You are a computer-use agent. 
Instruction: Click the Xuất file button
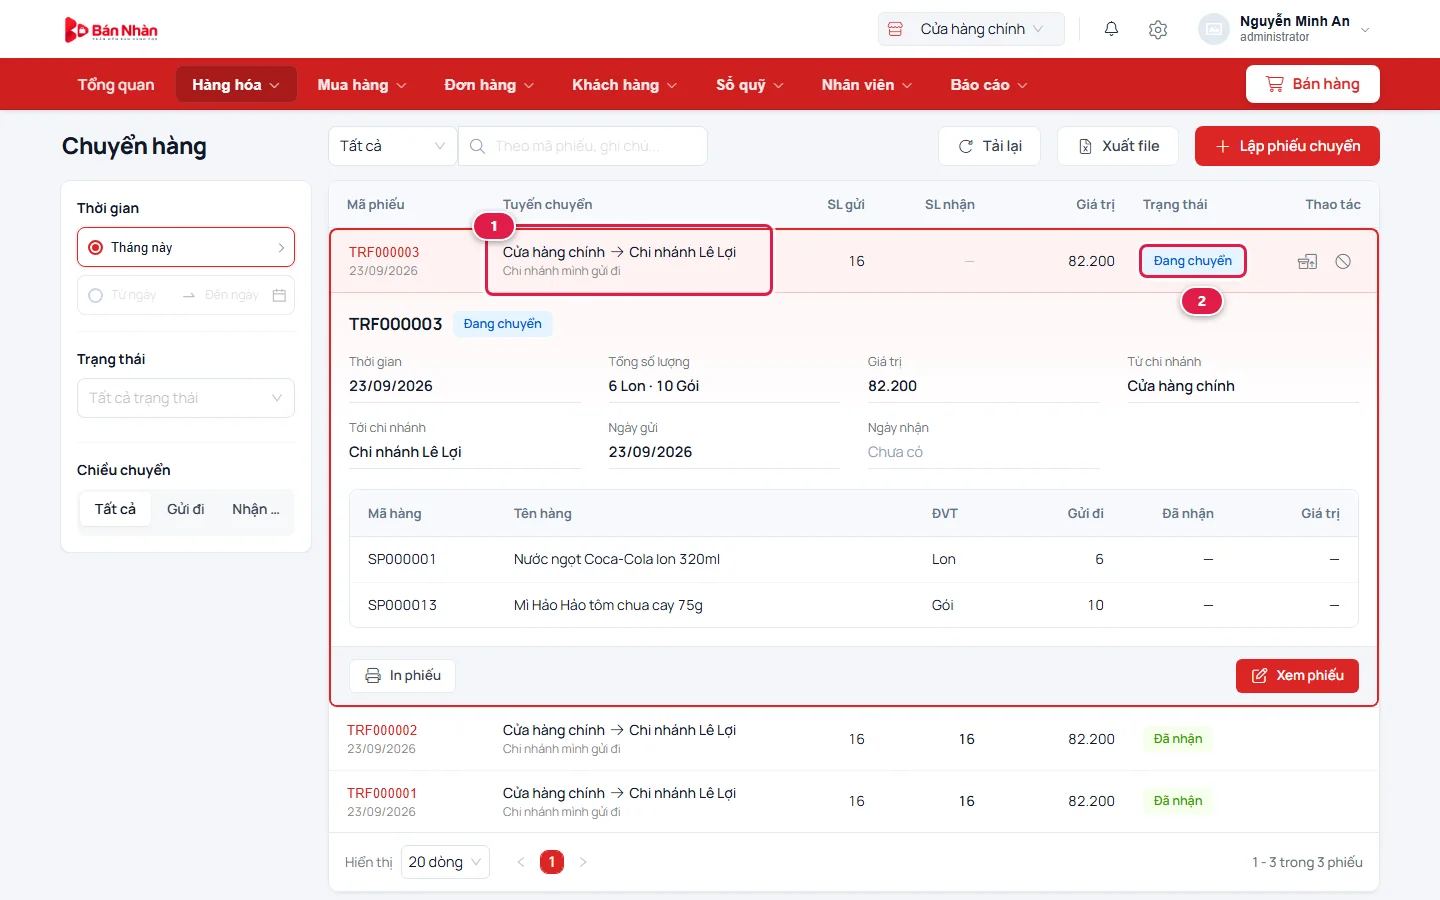[x=1118, y=146]
